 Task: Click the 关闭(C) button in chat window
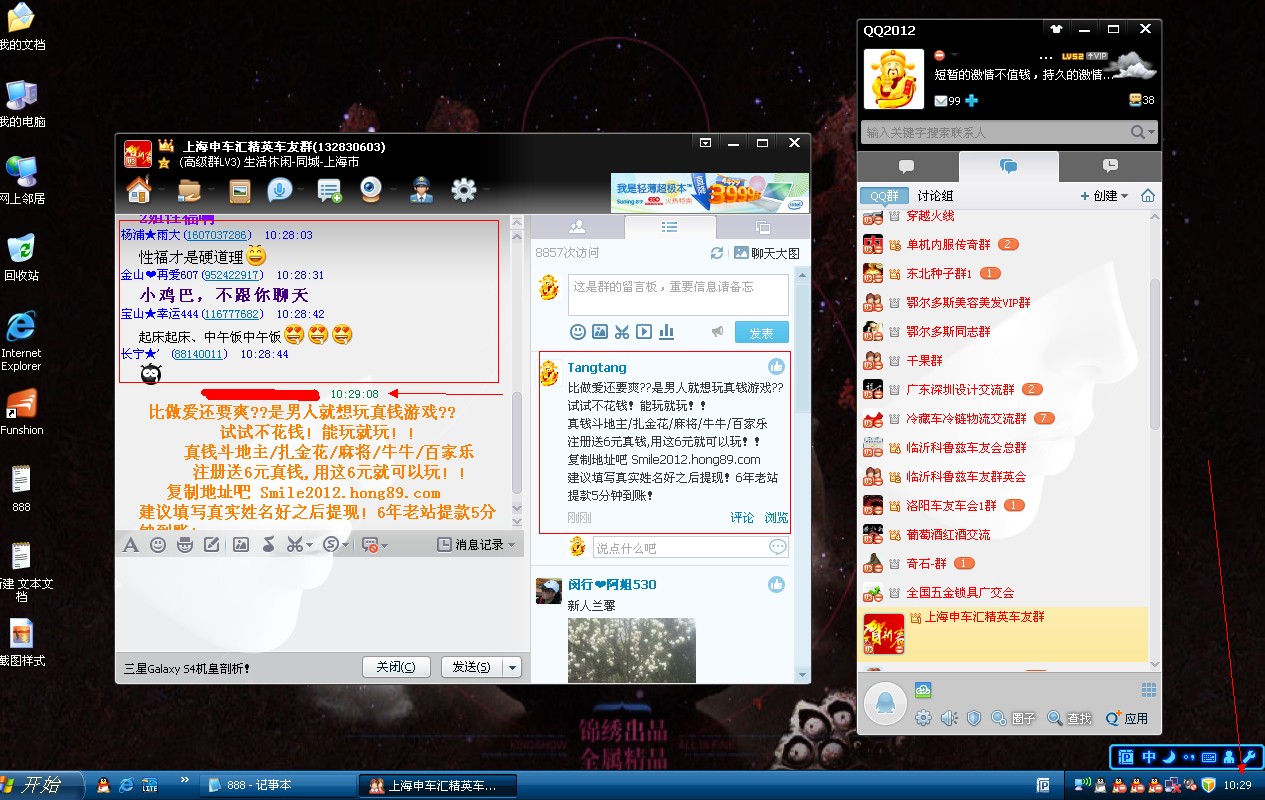[x=396, y=667]
